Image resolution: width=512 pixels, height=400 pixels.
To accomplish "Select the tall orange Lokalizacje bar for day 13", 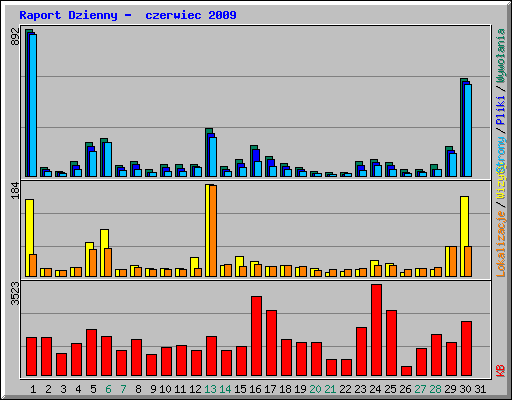I will 213,231.
